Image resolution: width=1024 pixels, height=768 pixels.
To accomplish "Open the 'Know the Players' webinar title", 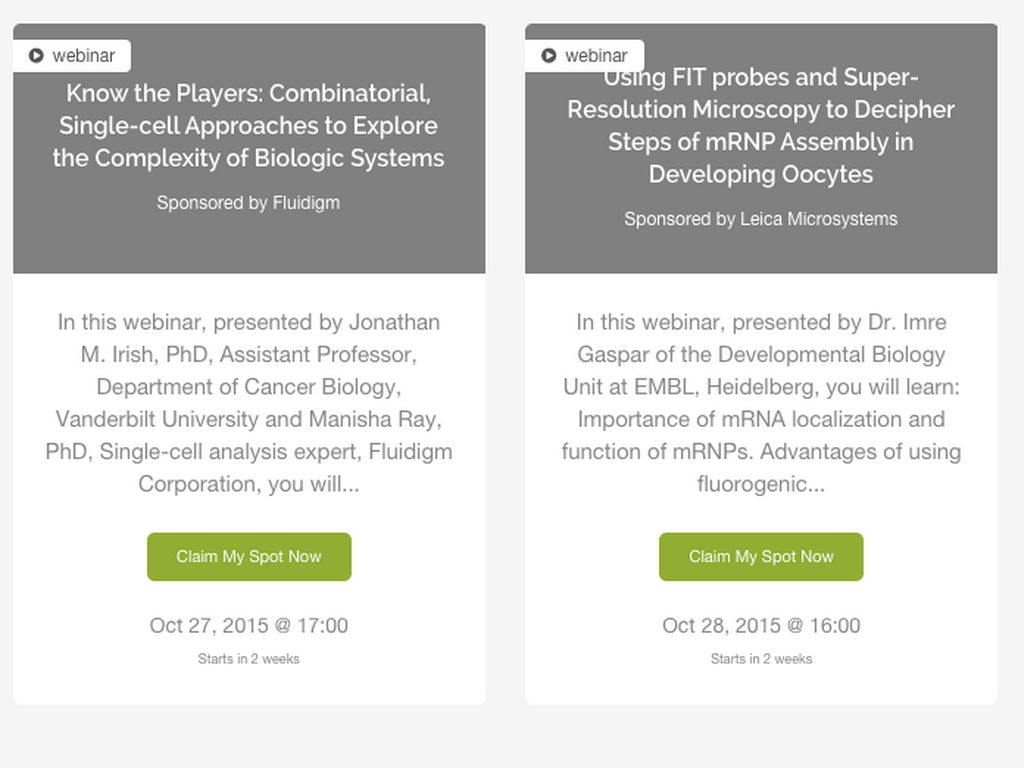I will coord(249,126).
